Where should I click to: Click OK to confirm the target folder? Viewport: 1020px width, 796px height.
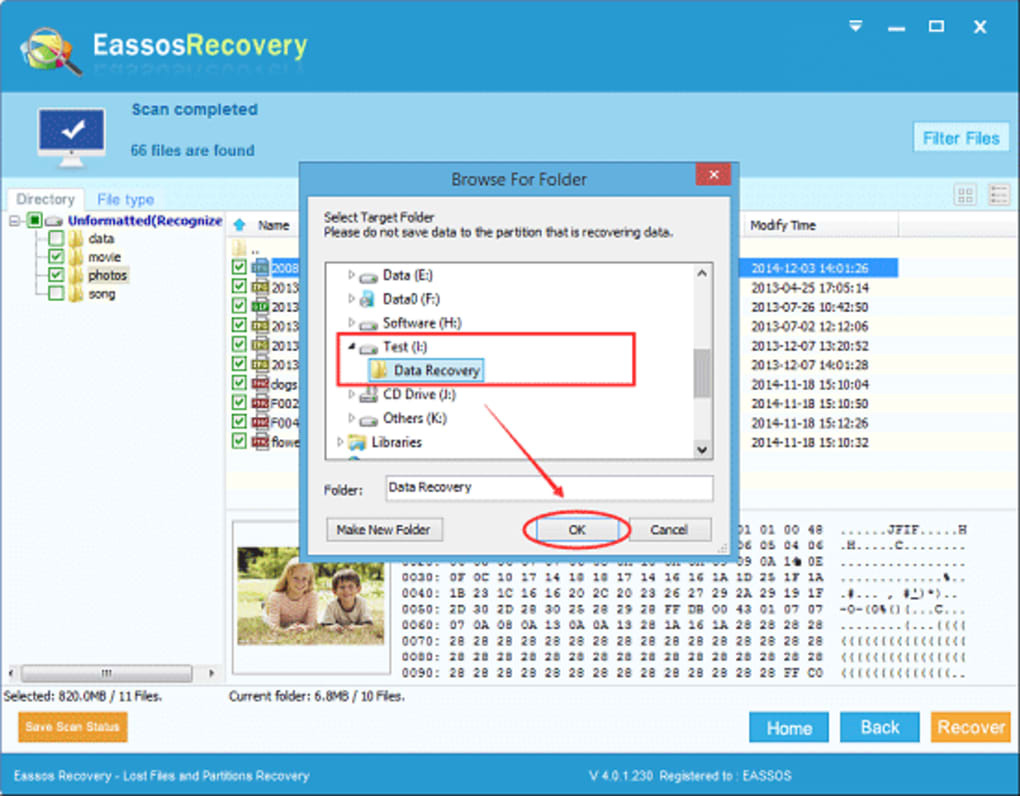[x=576, y=530]
